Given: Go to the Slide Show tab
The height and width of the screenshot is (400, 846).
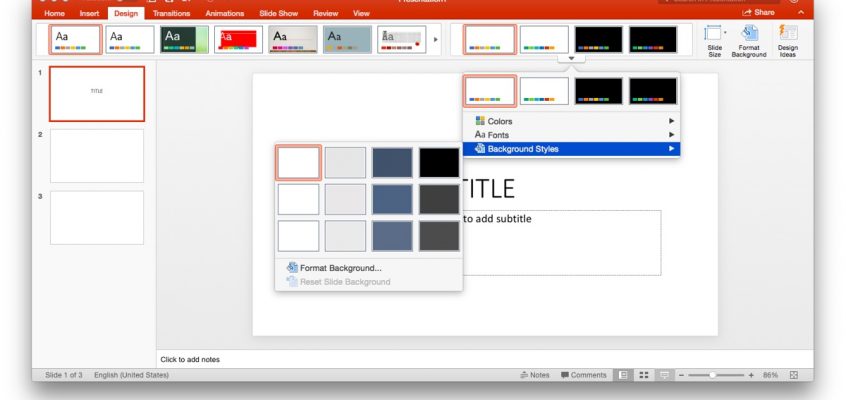Looking at the screenshot, I should [278, 13].
